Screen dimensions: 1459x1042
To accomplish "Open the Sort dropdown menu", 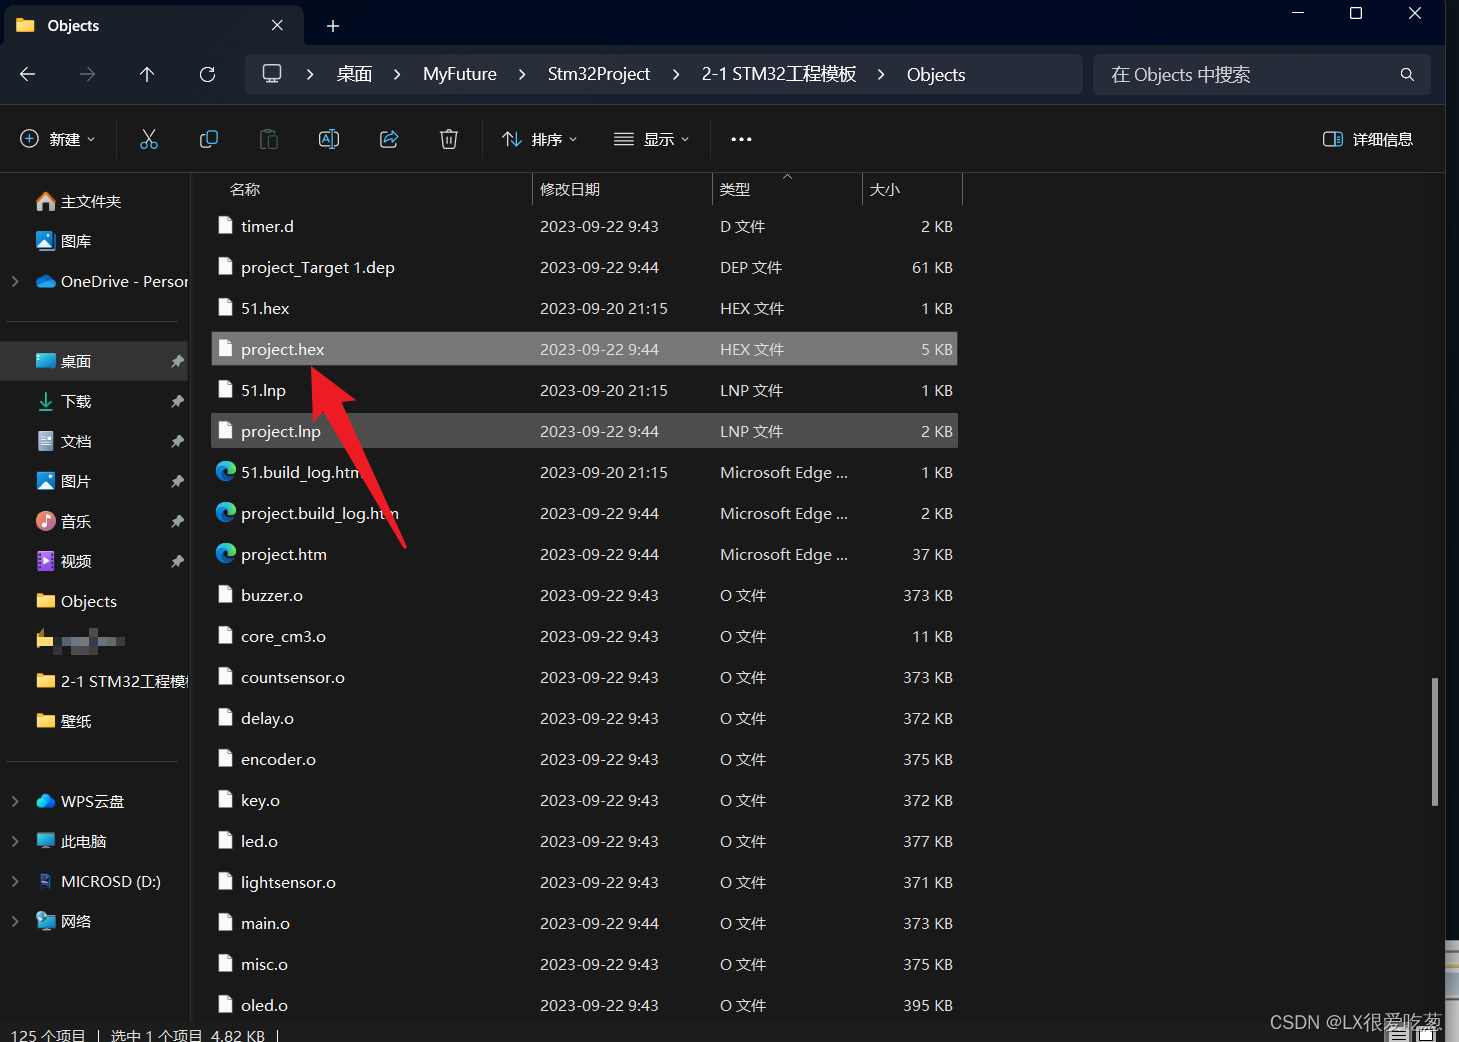I will (x=540, y=139).
